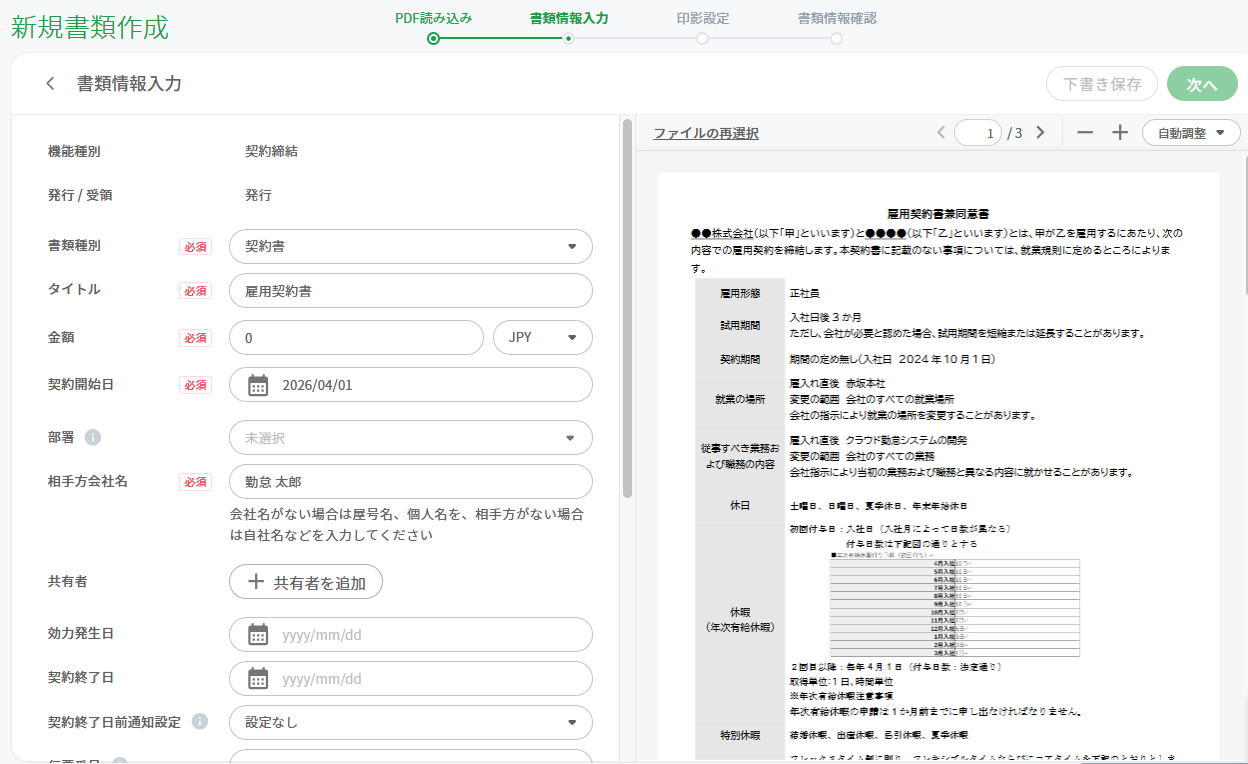Click the 契約終了日 date input field
The image size is (1248, 764).
[411, 678]
